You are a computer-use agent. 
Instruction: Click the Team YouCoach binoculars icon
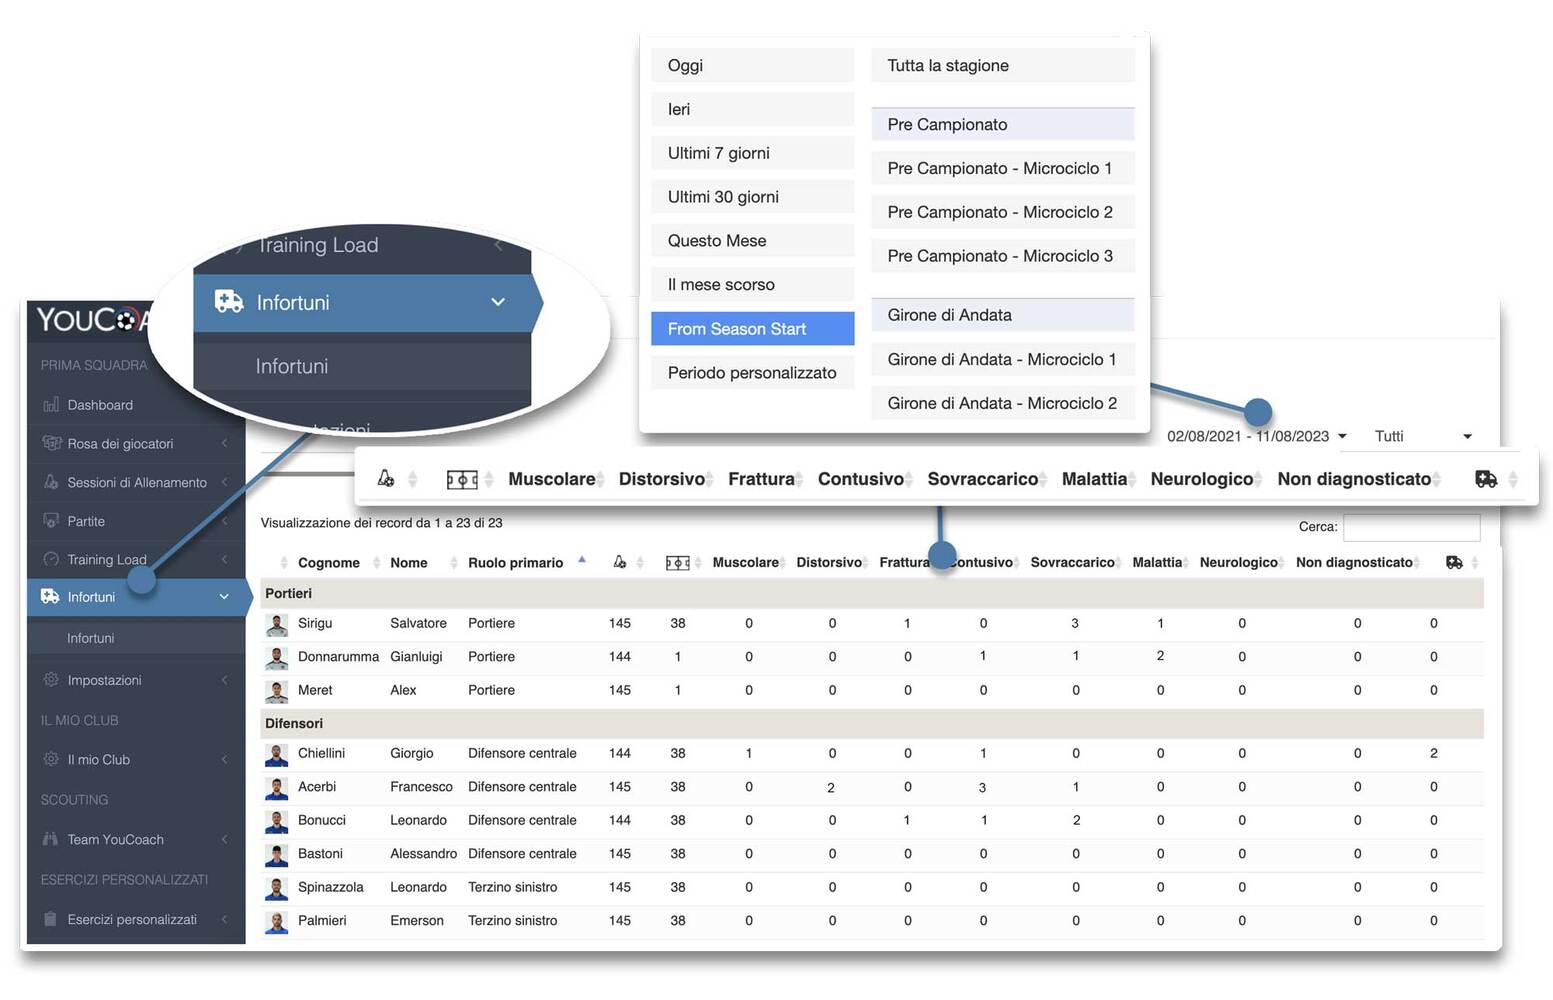[51, 839]
